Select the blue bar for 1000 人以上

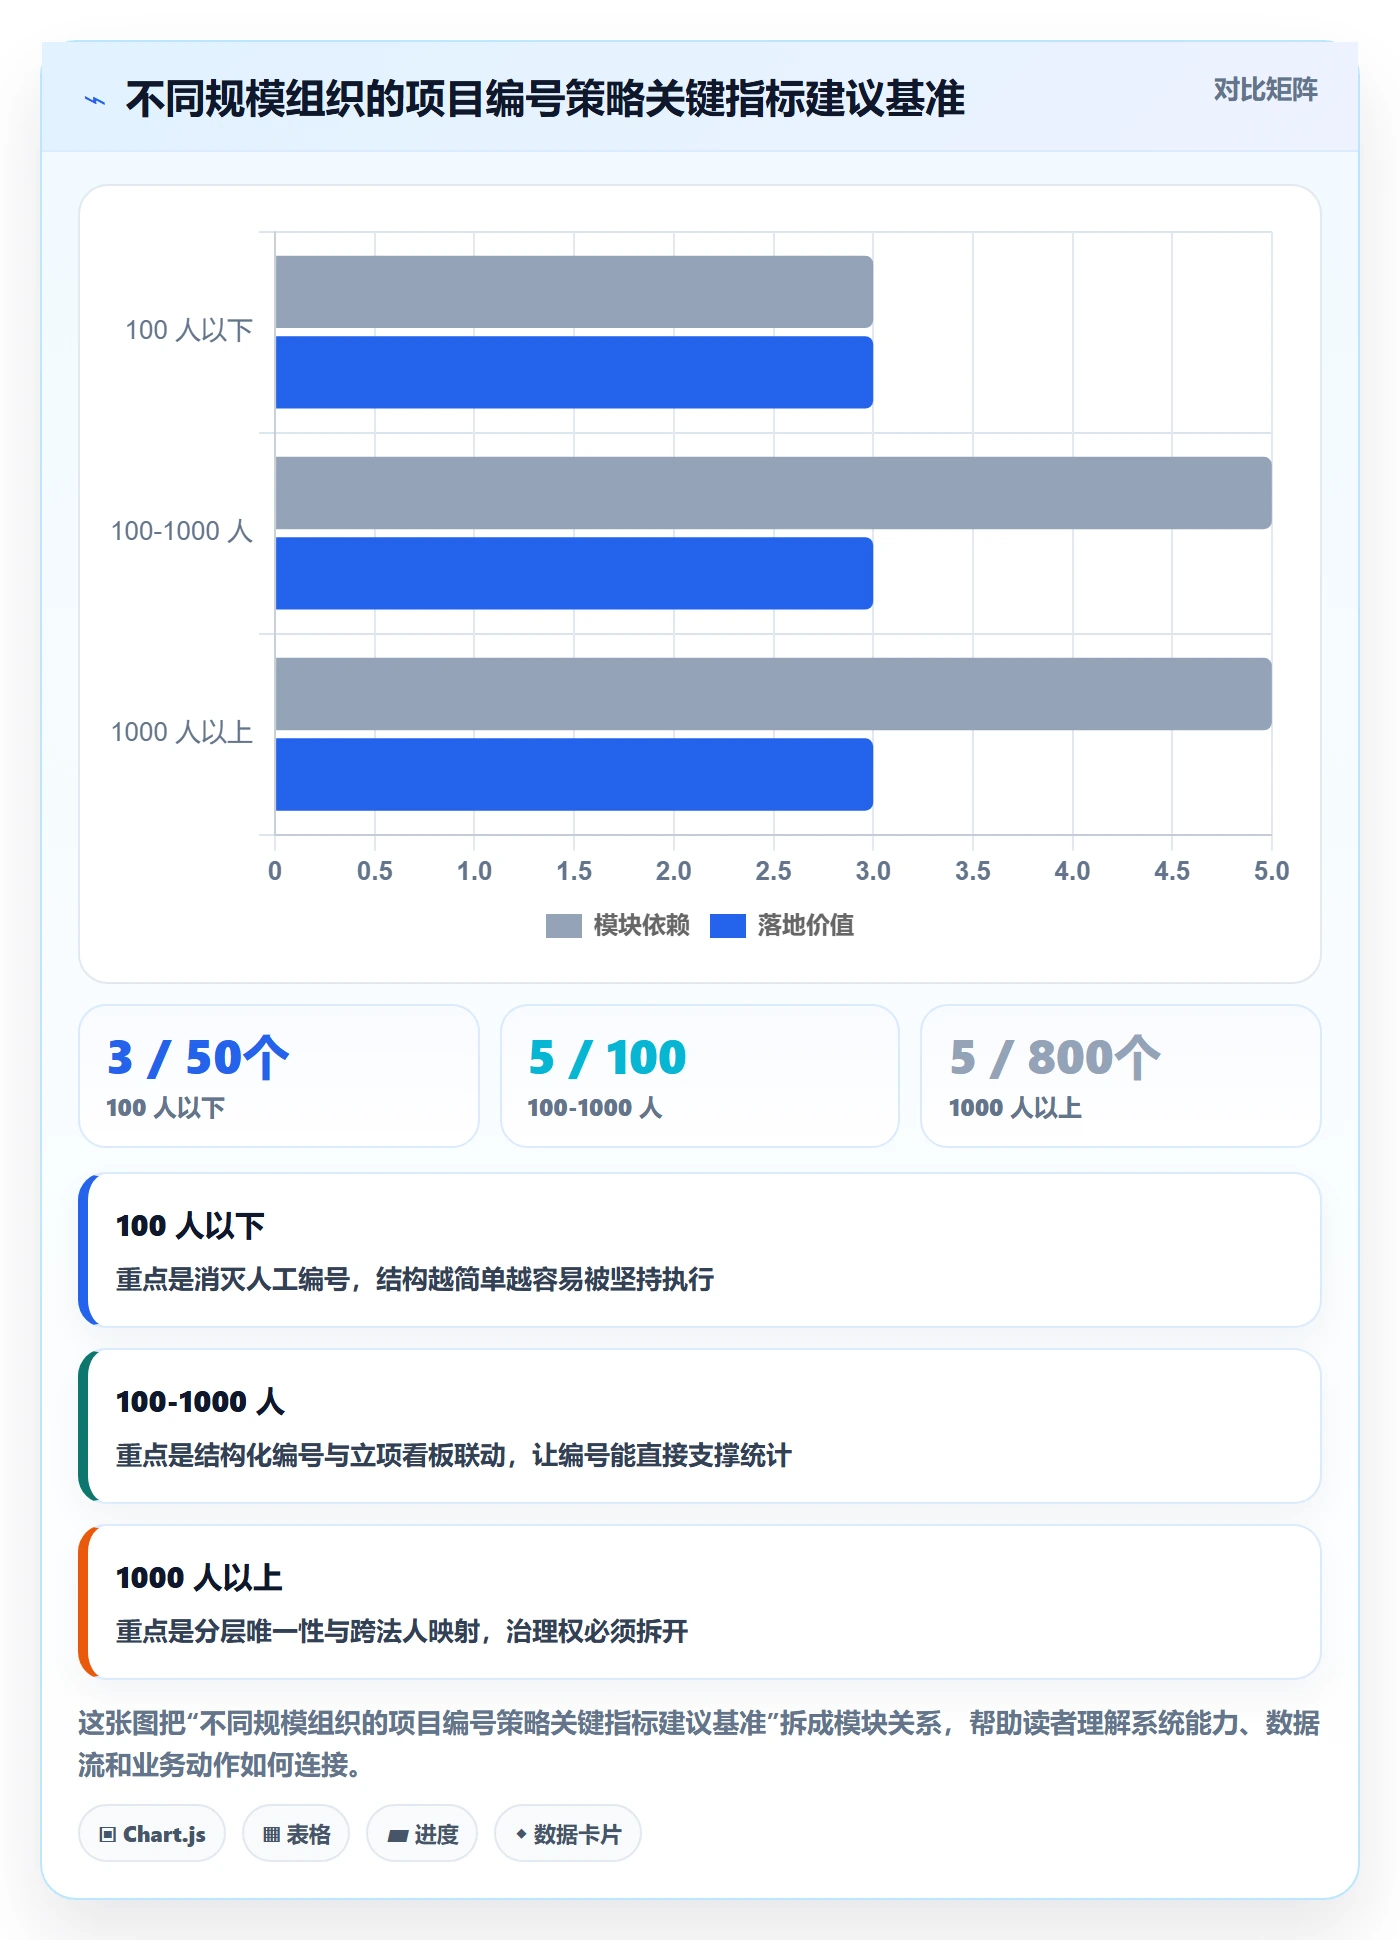574,774
